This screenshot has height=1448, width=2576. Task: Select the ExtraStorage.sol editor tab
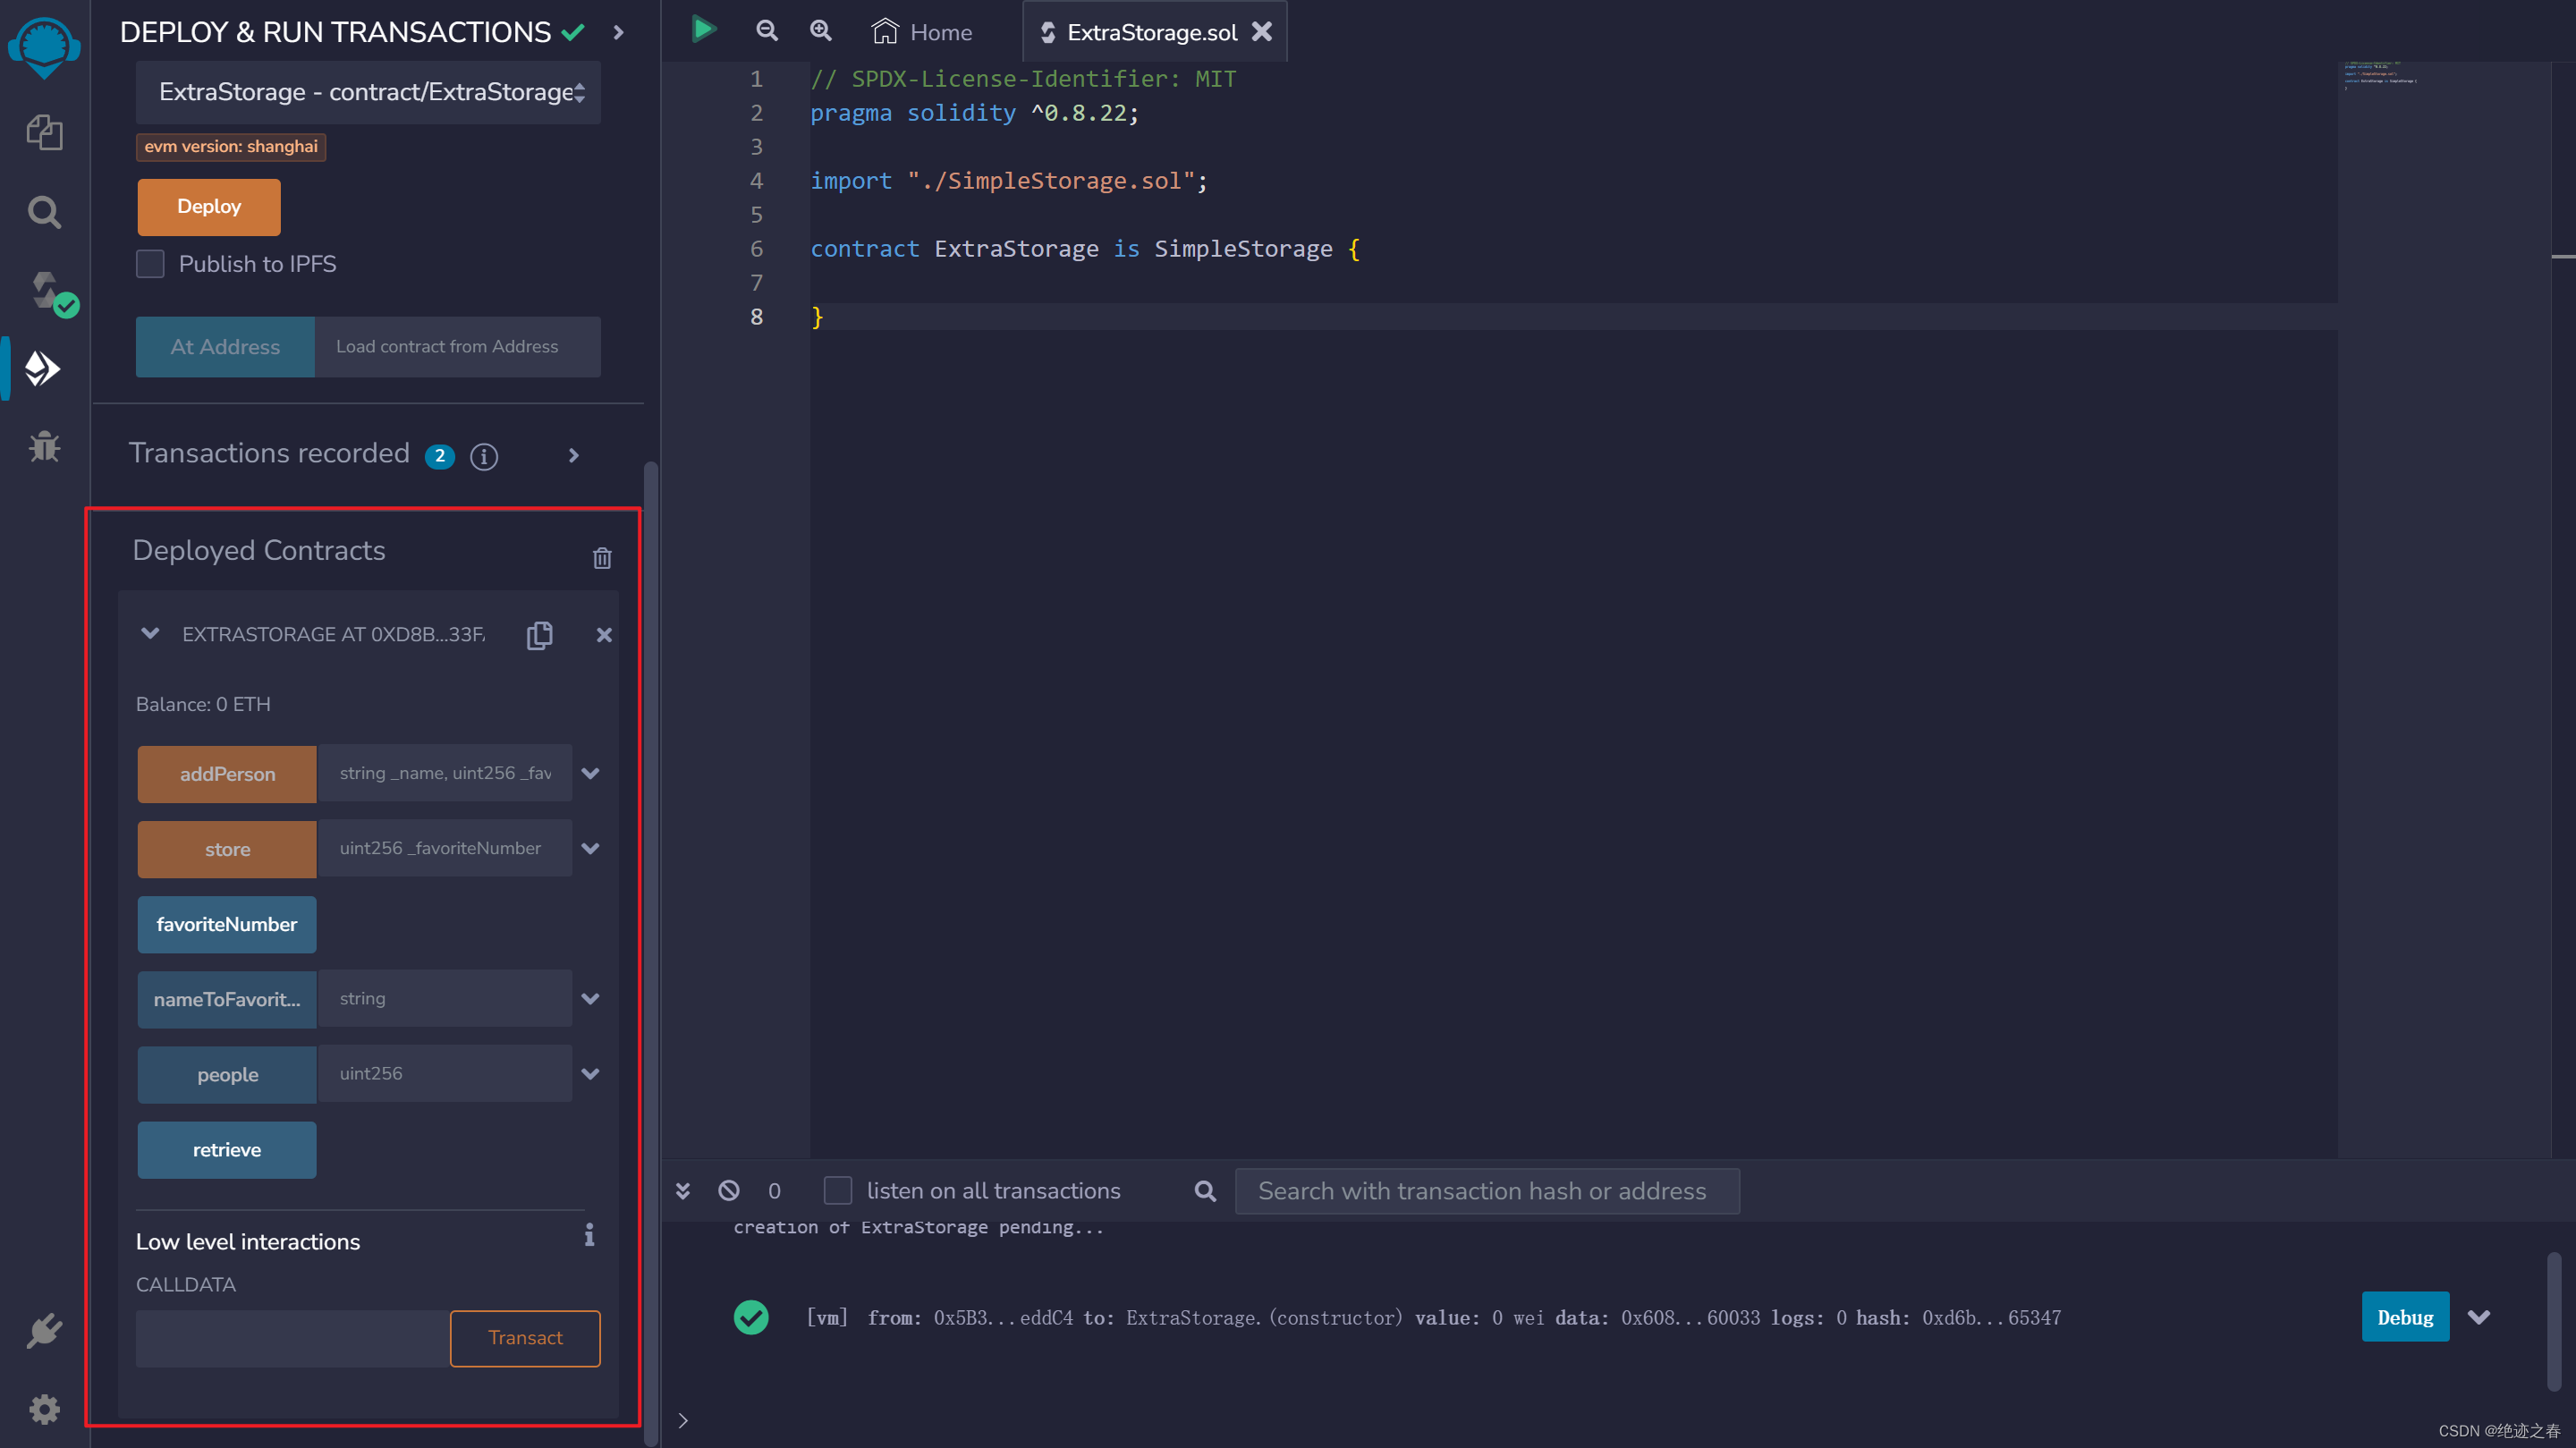point(1151,32)
